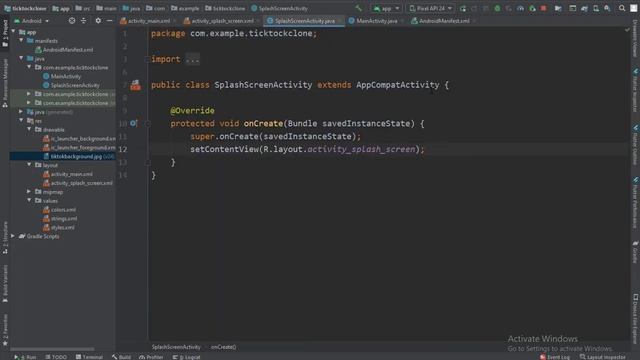Image resolution: width=640 pixels, height=360 pixels.
Task: Click the class gutter icon beside SplashScreenActivity
Action: [136, 85]
